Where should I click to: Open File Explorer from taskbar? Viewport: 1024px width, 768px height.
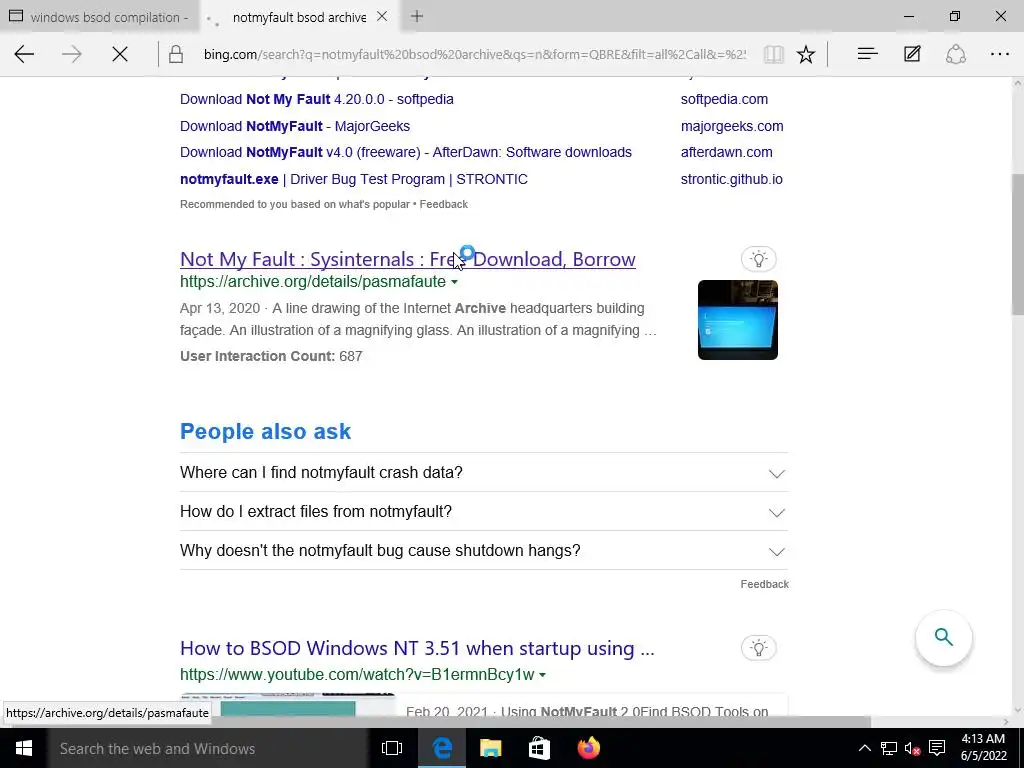[x=490, y=748]
